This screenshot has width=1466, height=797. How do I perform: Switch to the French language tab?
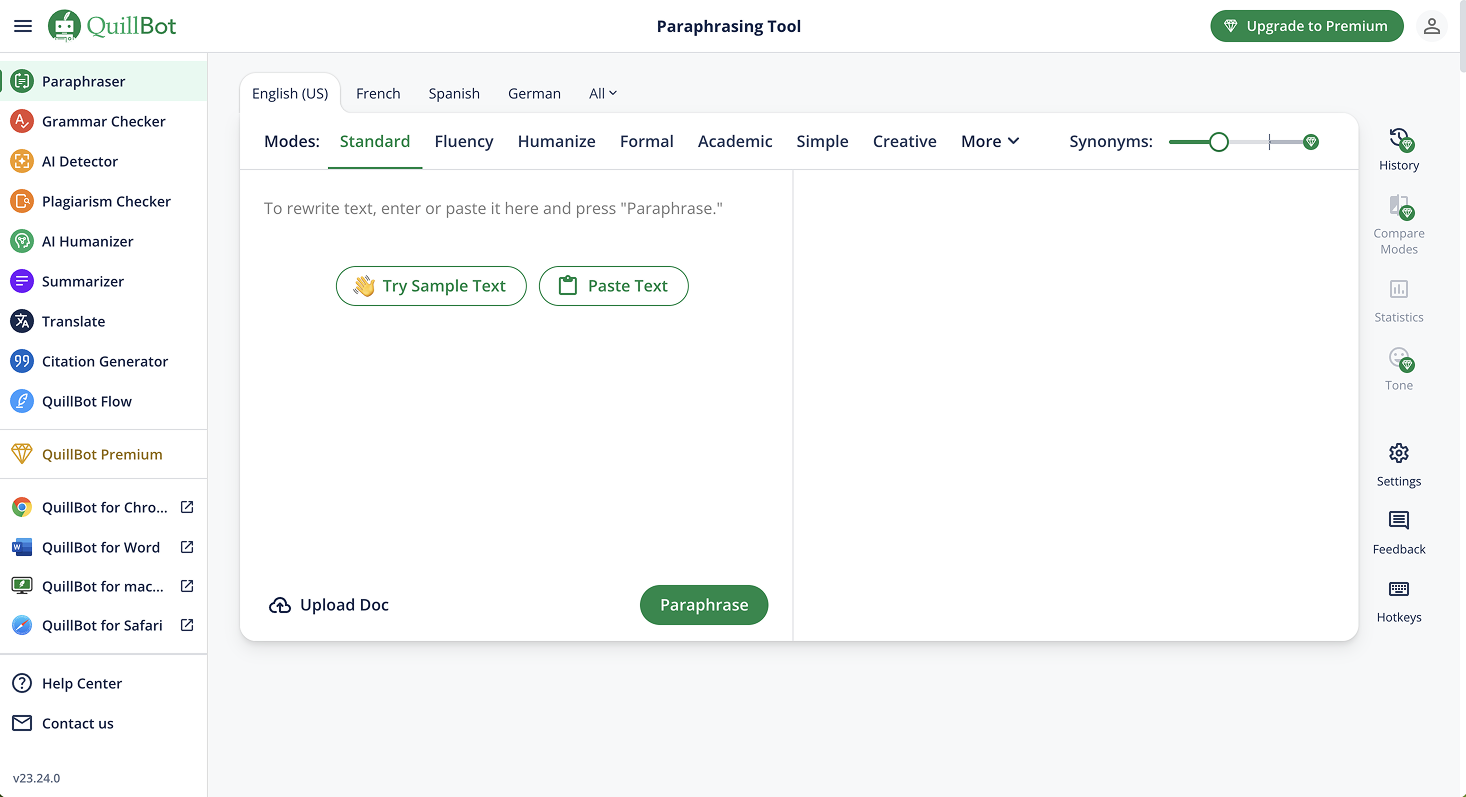(x=378, y=93)
